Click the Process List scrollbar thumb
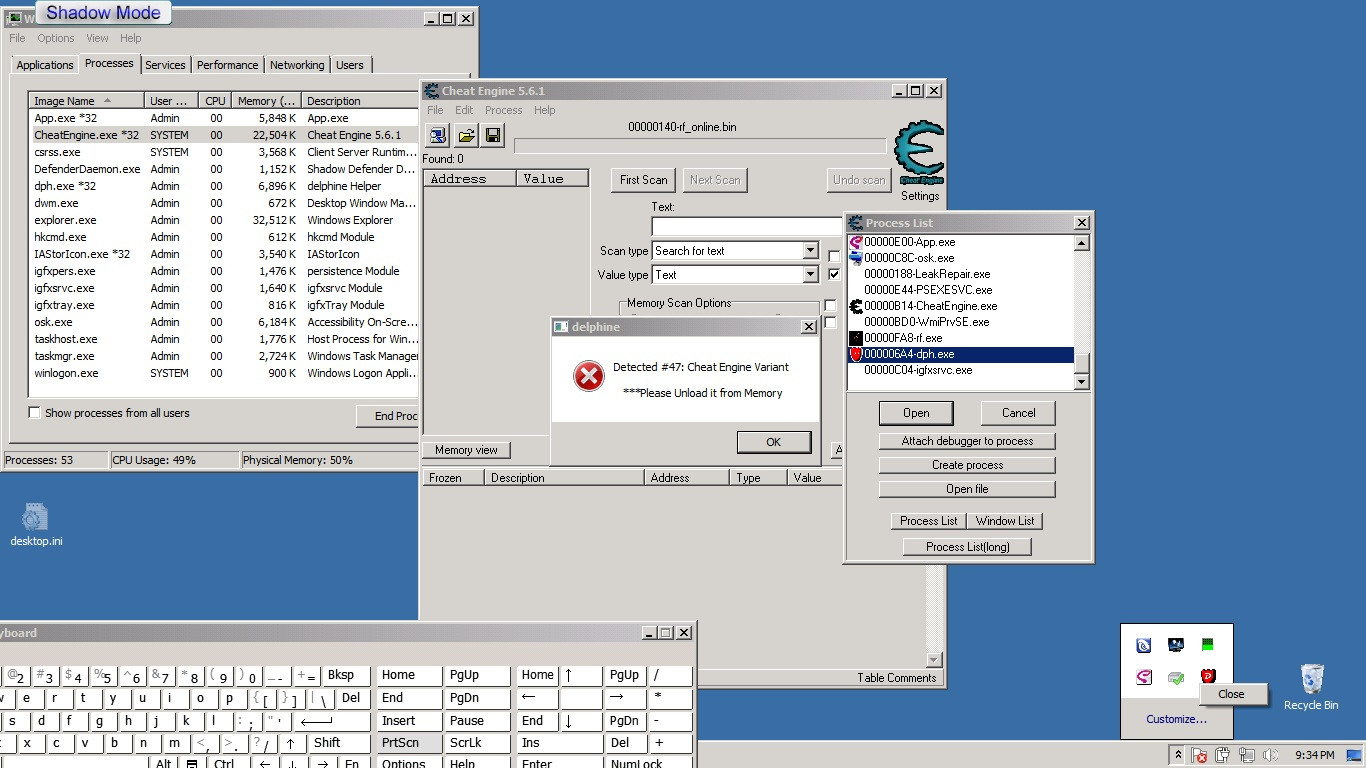 pos(1081,362)
